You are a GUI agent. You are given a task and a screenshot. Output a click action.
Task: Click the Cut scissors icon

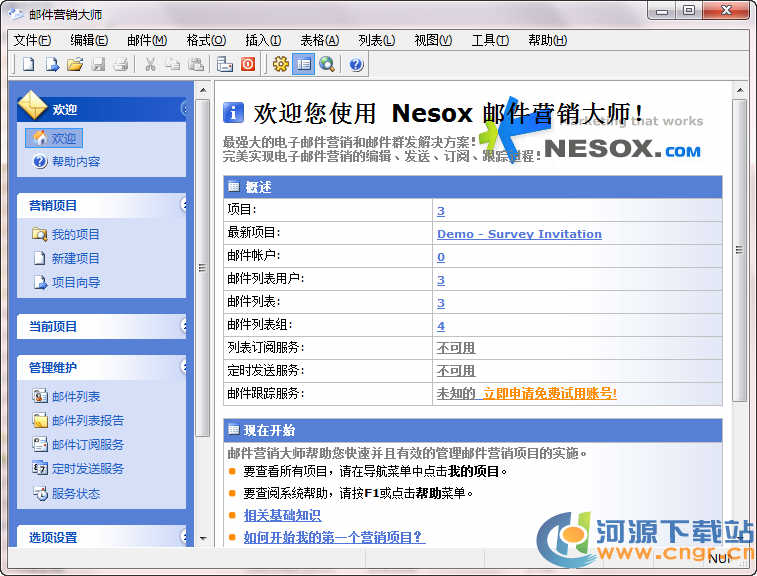(x=151, y=64)
